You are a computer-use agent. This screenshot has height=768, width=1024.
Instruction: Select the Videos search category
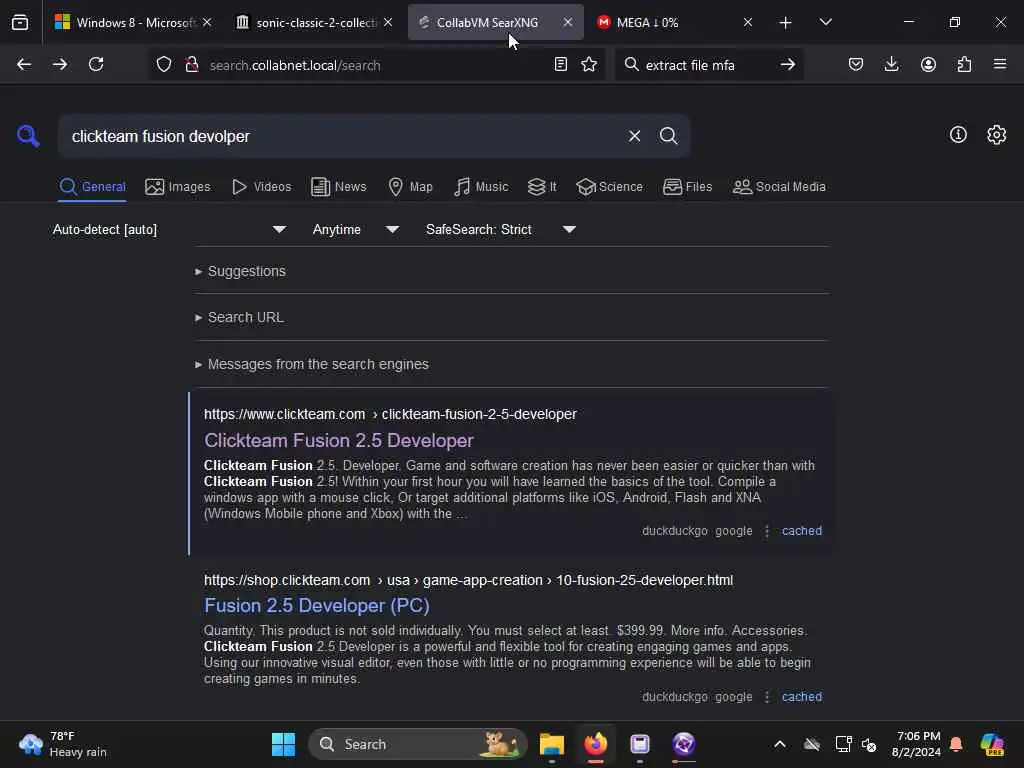[261, 187]
